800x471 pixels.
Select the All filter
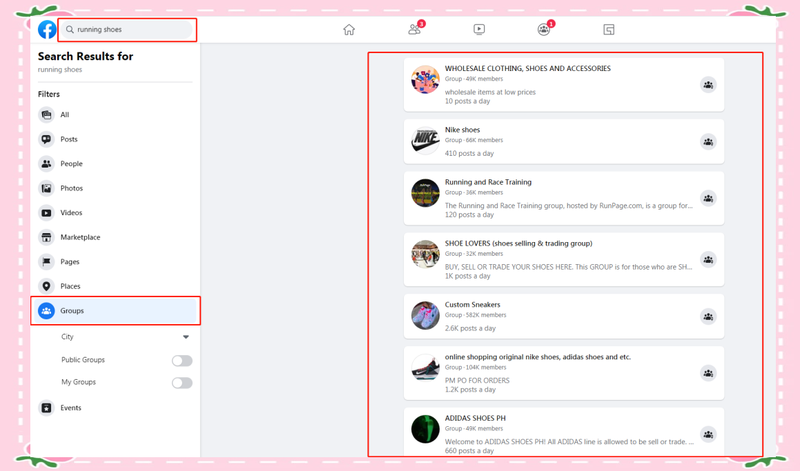click(x=115, y=115)
